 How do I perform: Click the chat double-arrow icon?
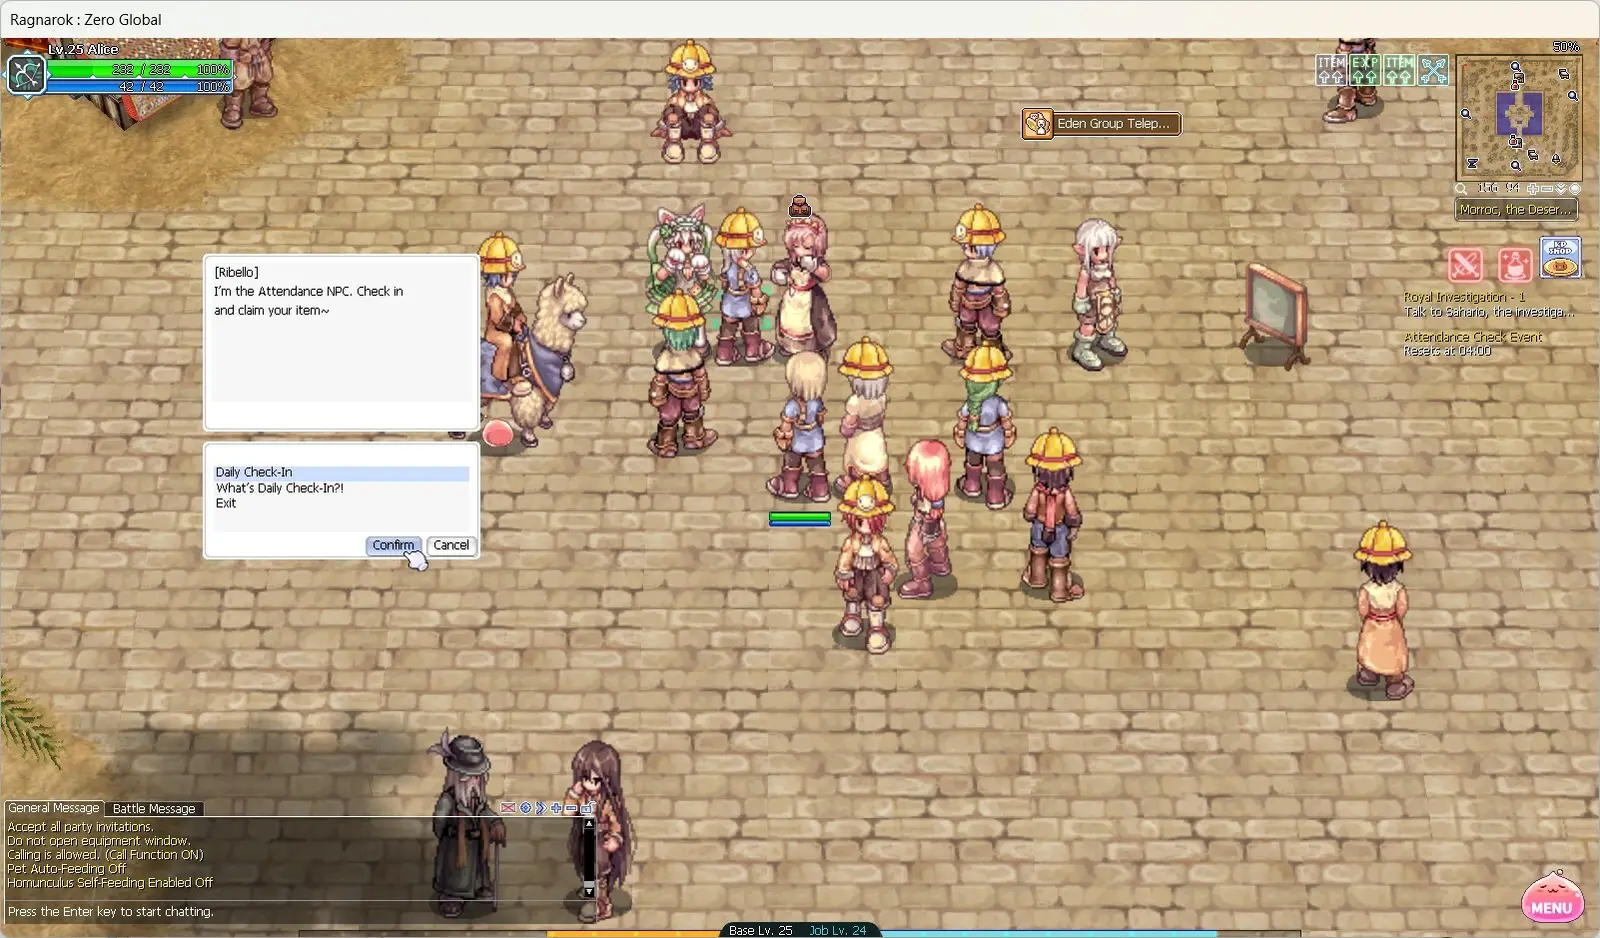541,808
